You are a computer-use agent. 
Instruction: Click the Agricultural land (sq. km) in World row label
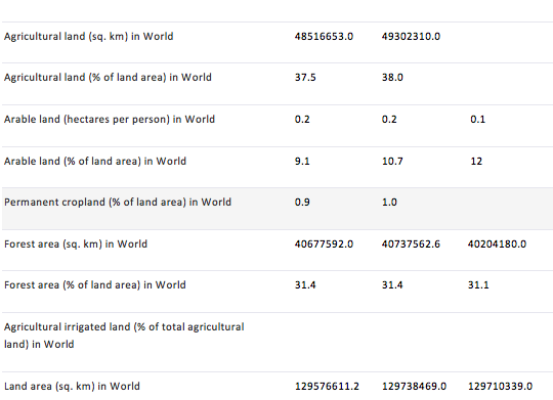89,36
